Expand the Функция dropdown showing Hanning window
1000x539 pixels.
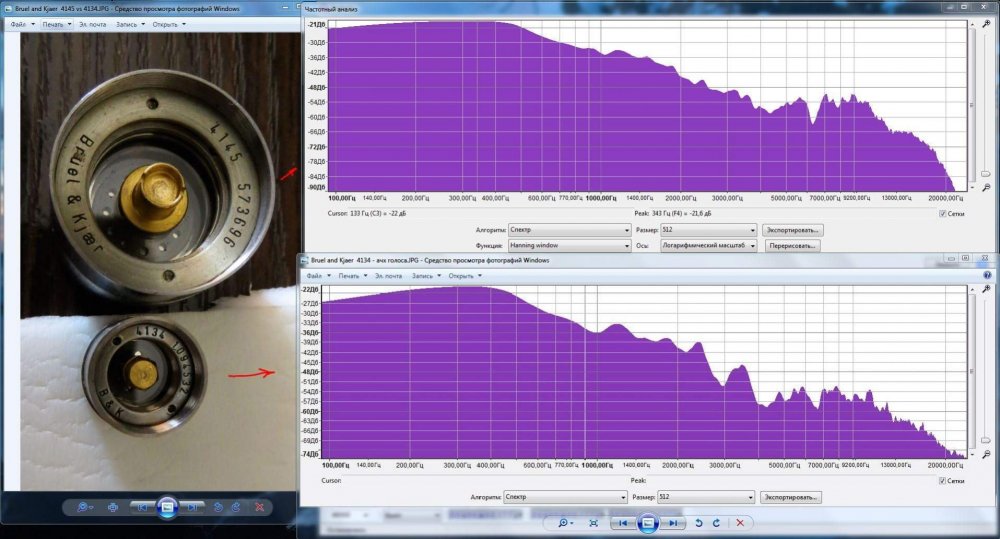tap(567, 245)
